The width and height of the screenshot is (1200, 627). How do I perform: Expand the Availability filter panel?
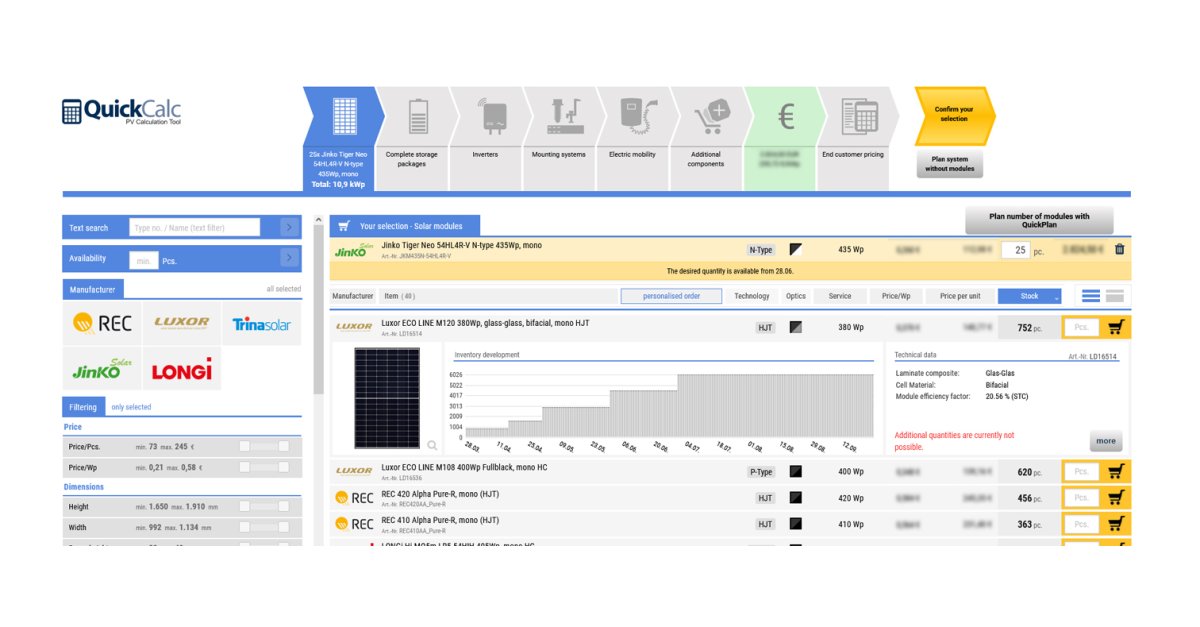[x=291, y=258]
